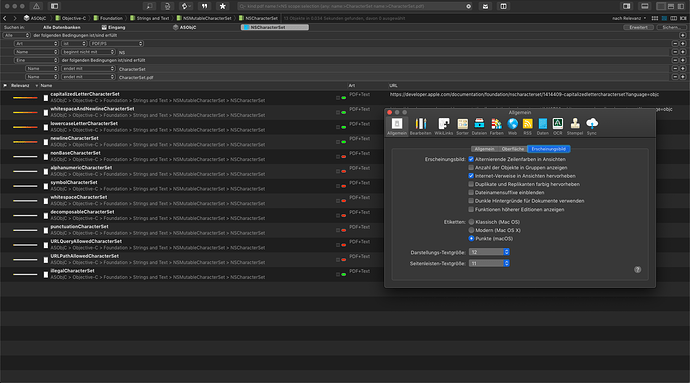Remove the CharacterSet.pdf condition with minus

[x=675, y=77]
